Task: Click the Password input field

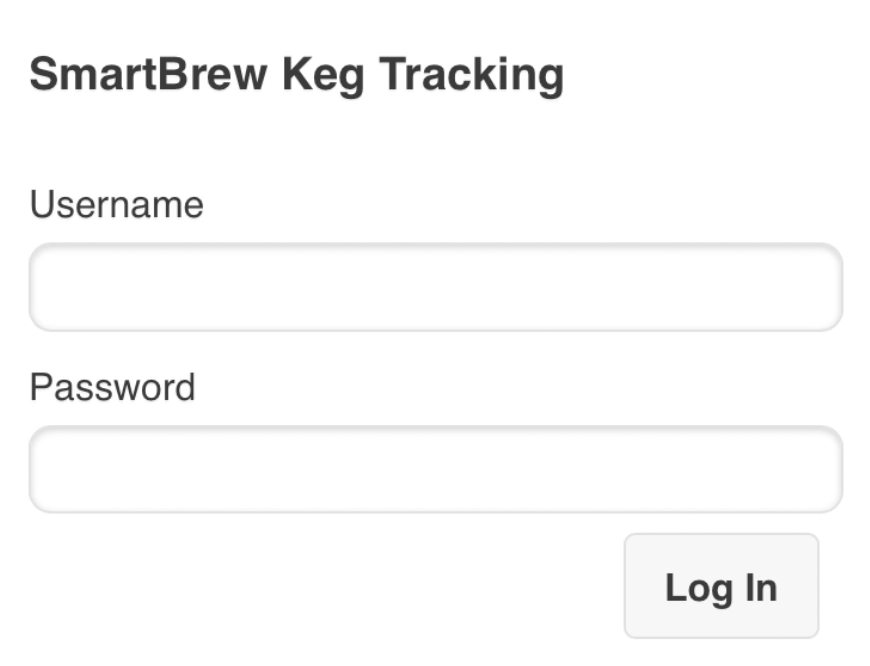Action: 435,469
